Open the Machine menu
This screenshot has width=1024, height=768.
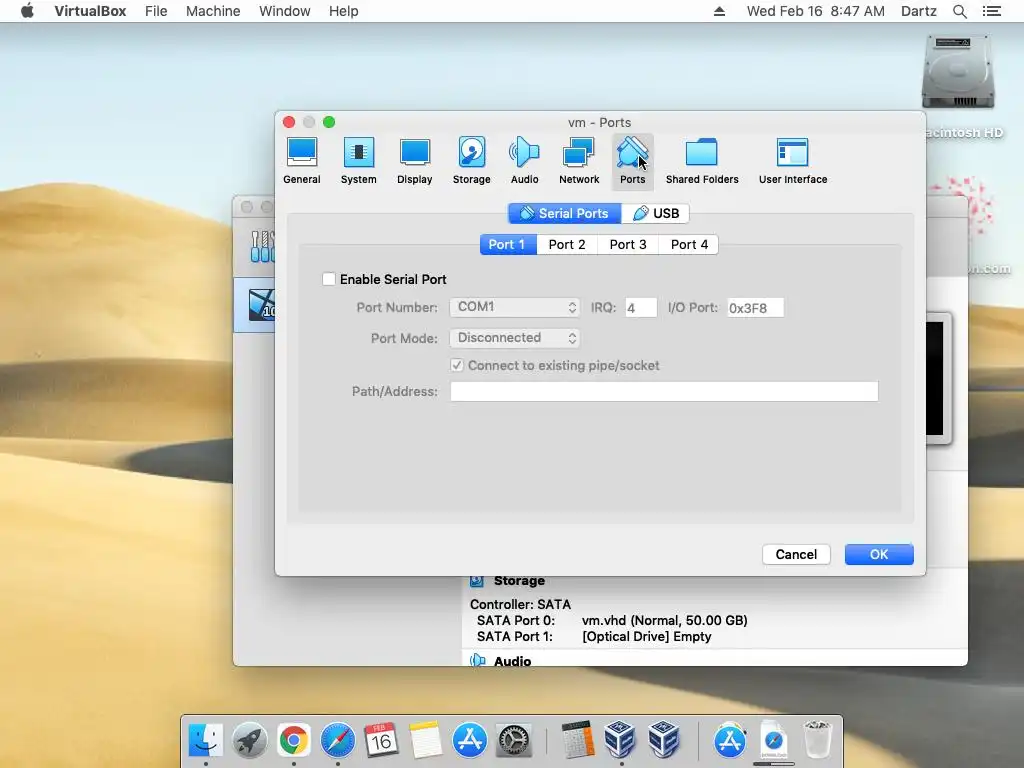tap(213, 11)
